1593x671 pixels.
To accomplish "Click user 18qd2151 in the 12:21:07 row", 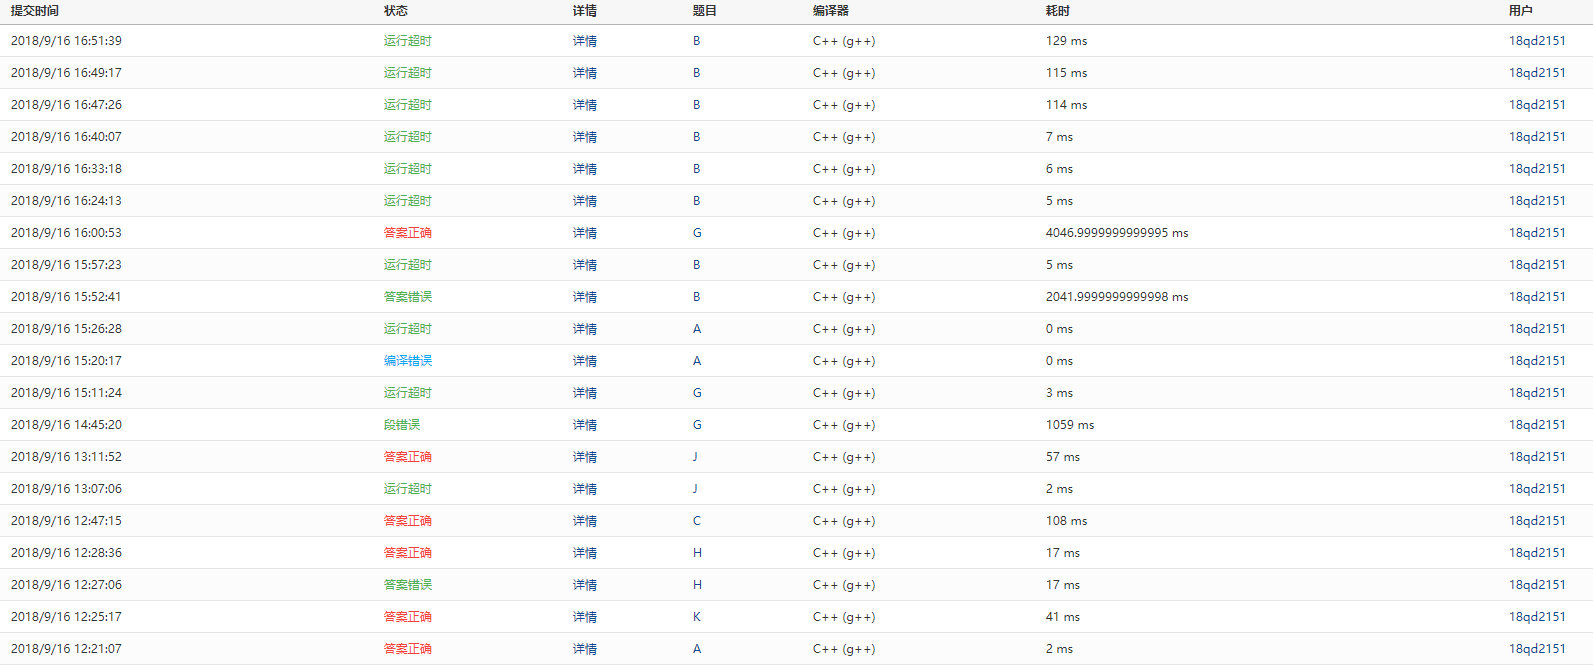I will [1536, 649].
